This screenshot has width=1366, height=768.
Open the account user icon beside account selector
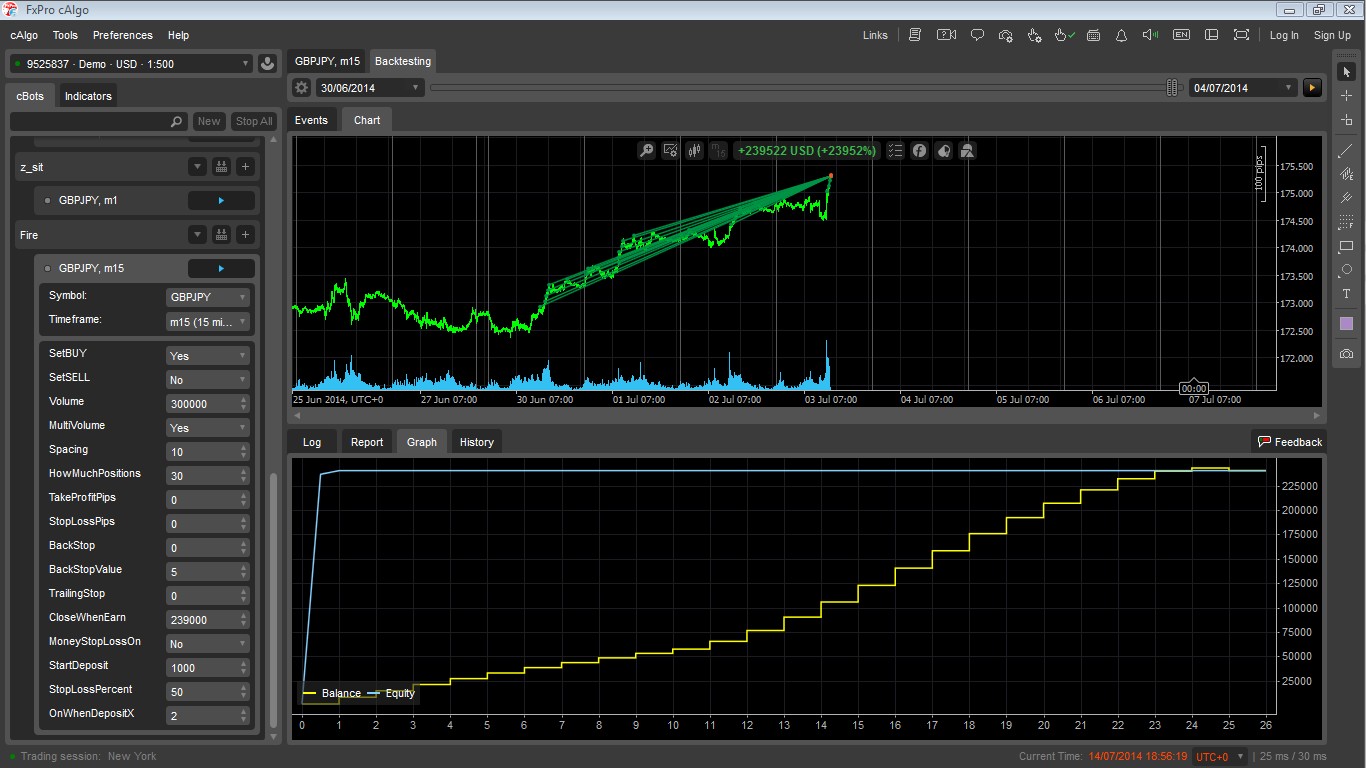[267, 64]
